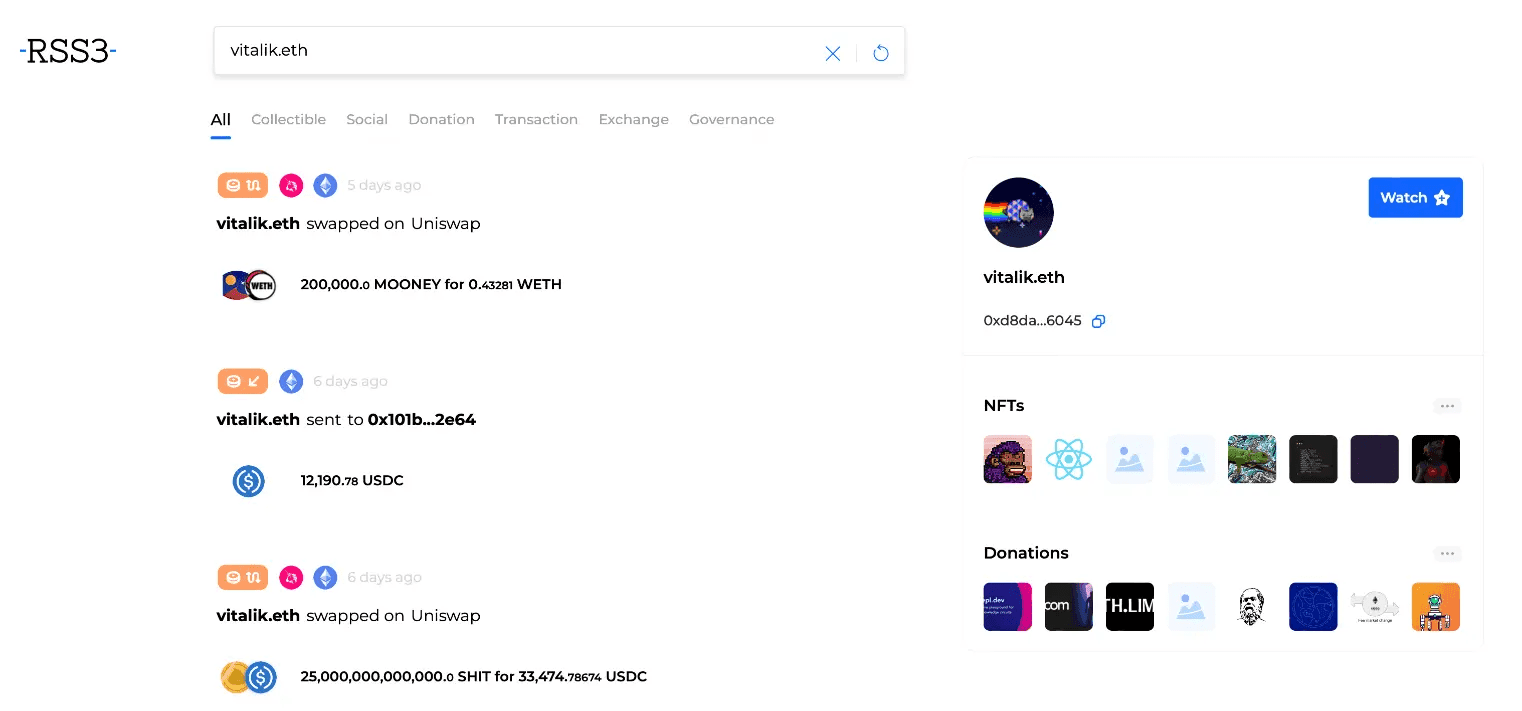
Task: Open the dark "com" donation thumbnail
Action: [1069, 607]
